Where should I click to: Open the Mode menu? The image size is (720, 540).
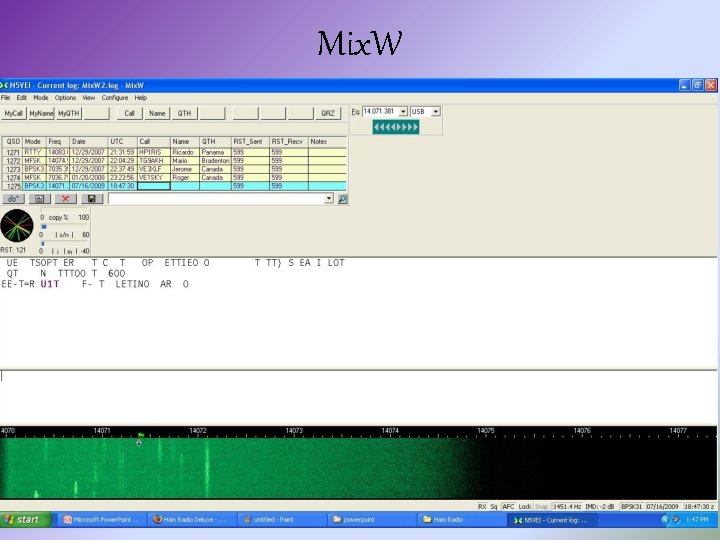pyautogui.click(x=41, y=98)
